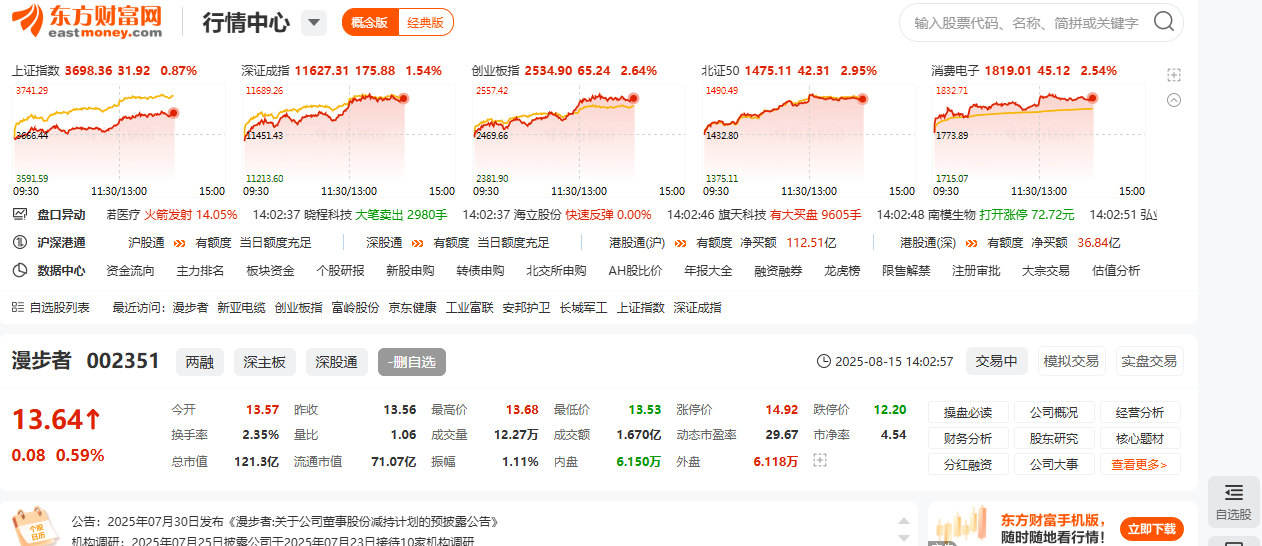Expand 查看更多> links
The image size is (1262, 546).
pos(1140,464)
